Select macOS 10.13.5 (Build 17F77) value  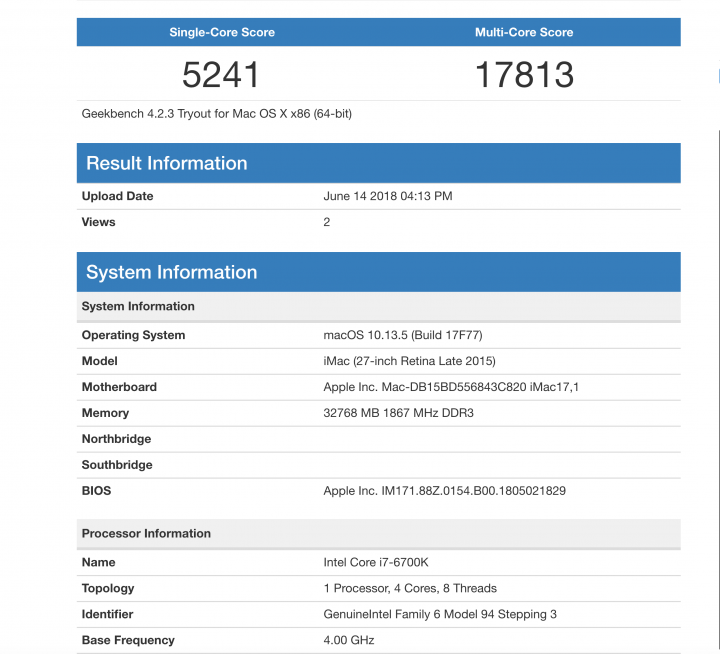click(403, 335)
